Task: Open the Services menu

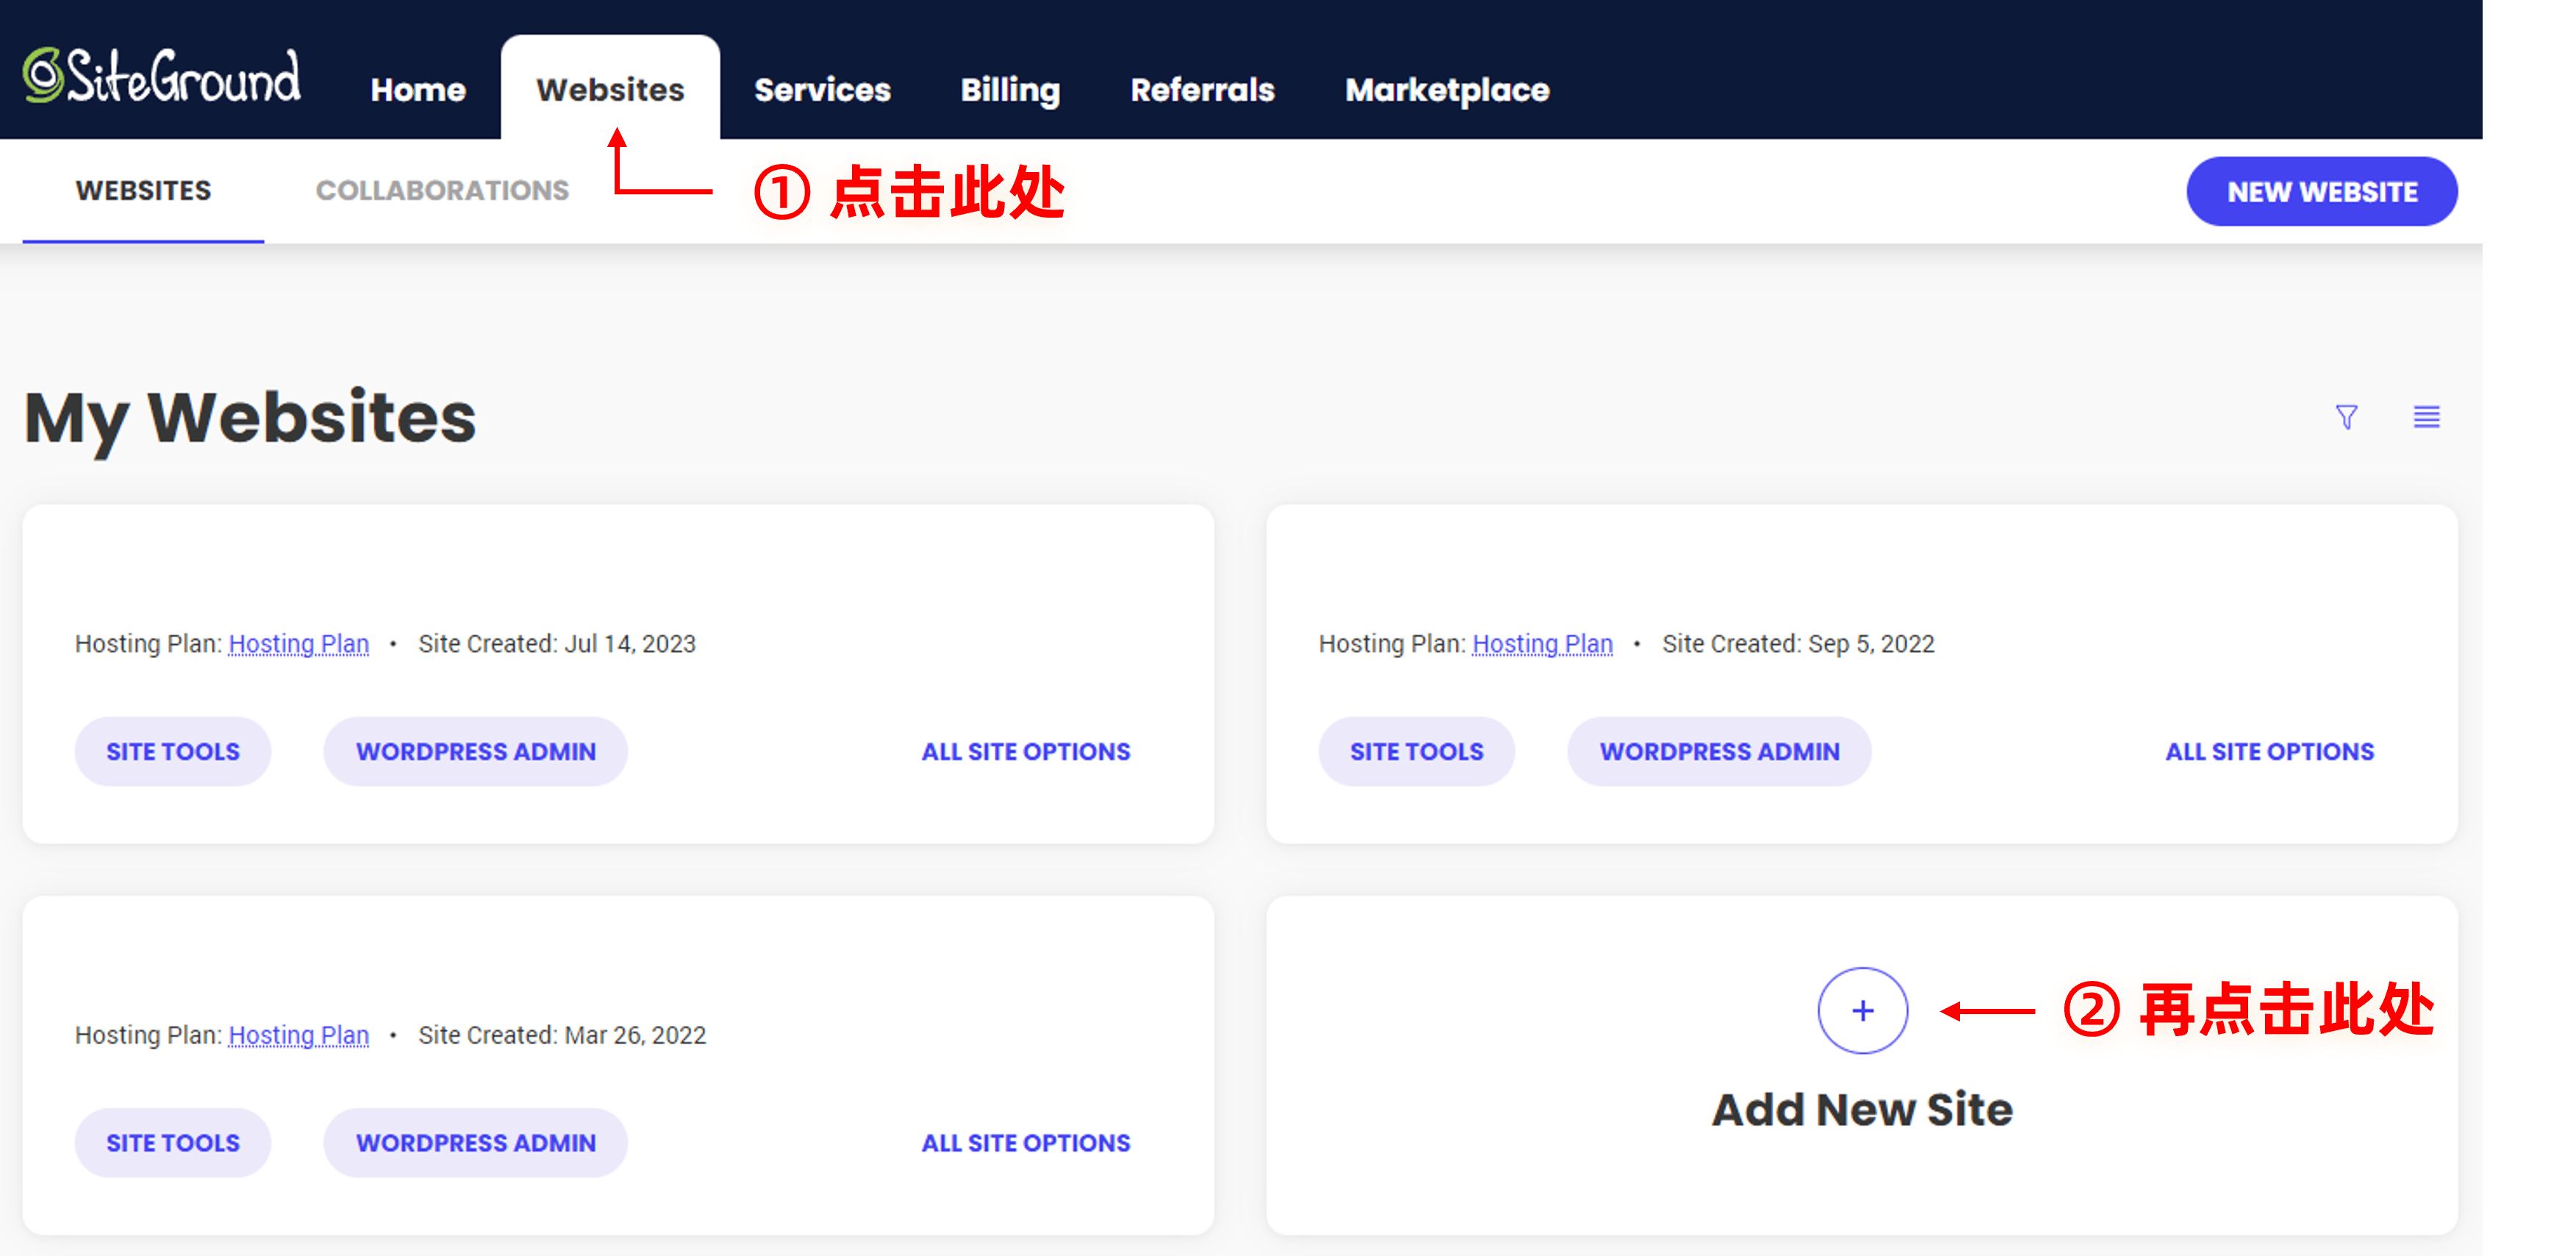Action: [822, 90]
